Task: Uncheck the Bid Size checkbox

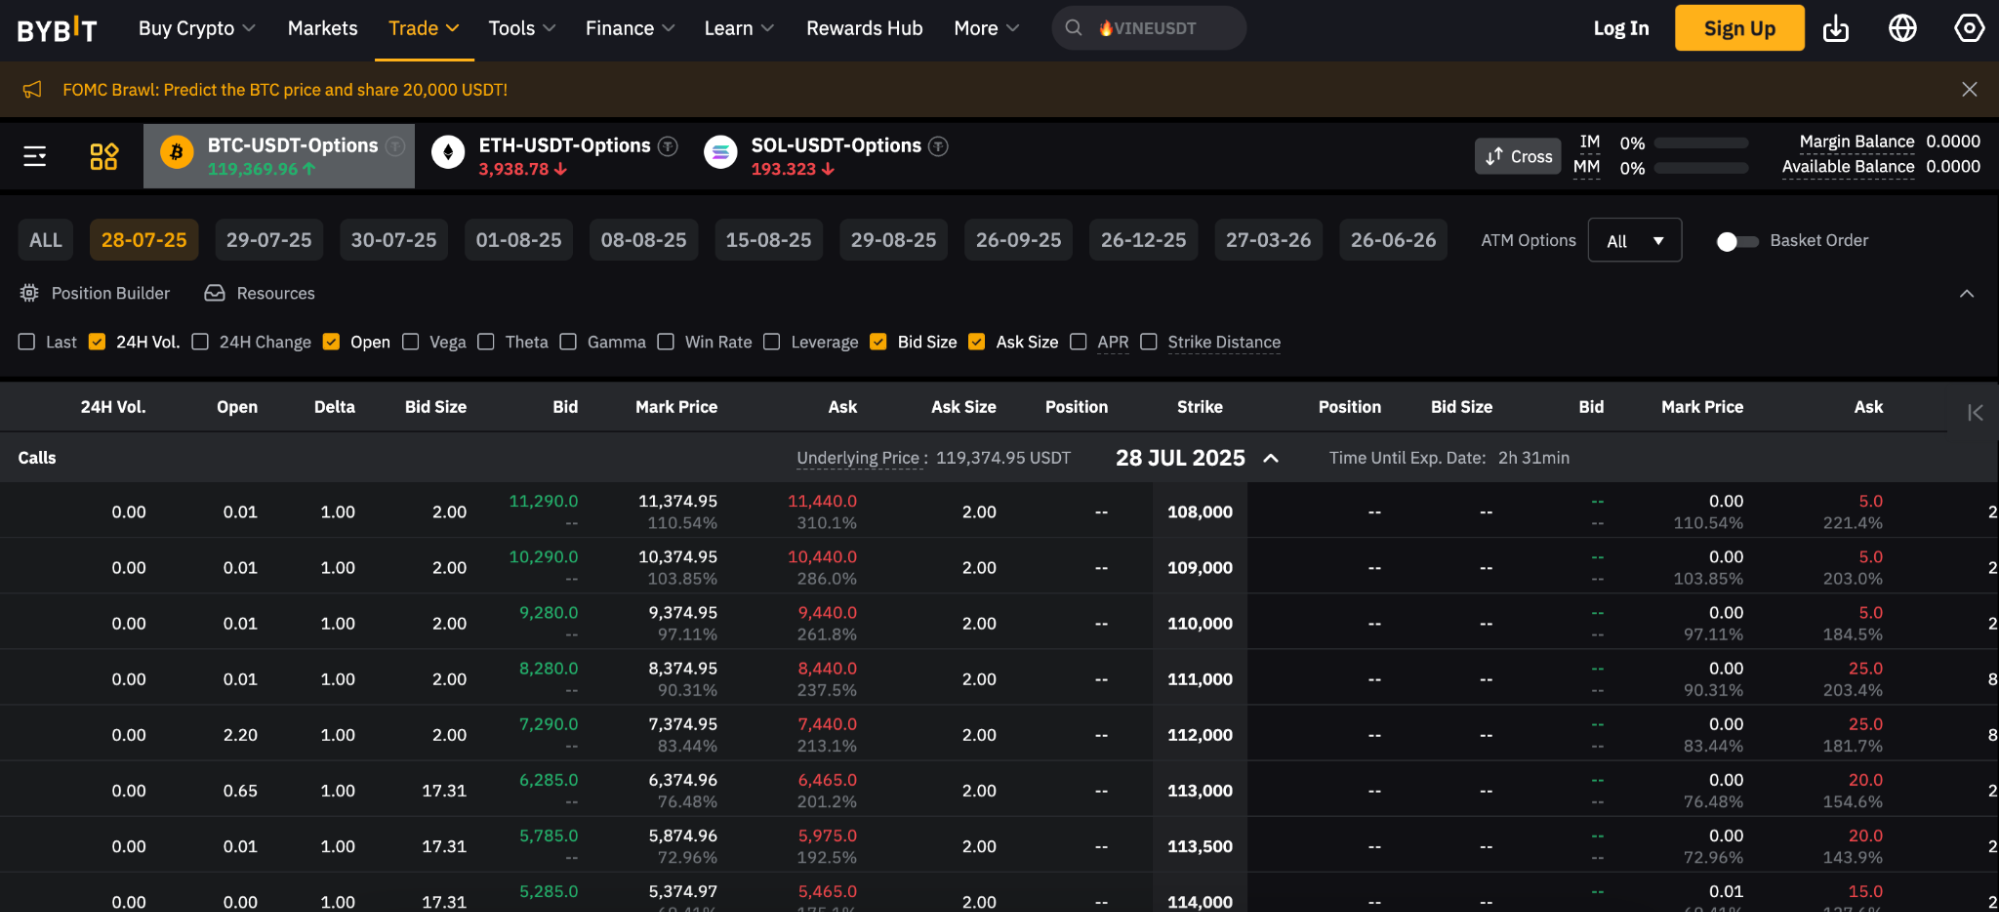Action: tap(878, 341)
